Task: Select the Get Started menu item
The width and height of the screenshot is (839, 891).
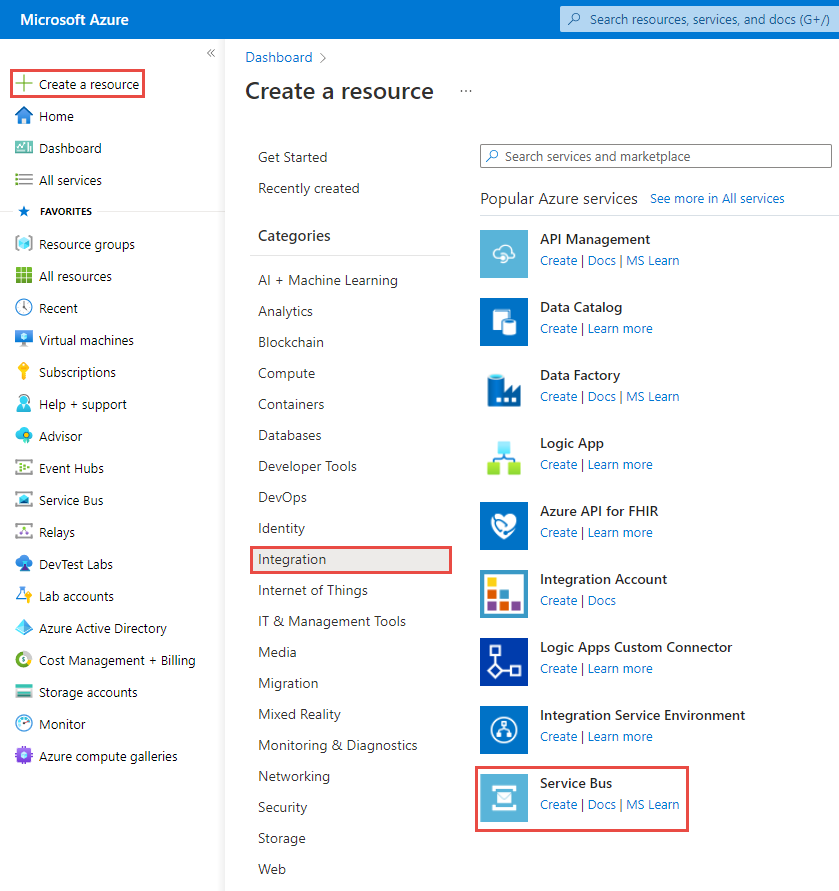Action: [292, 157]
